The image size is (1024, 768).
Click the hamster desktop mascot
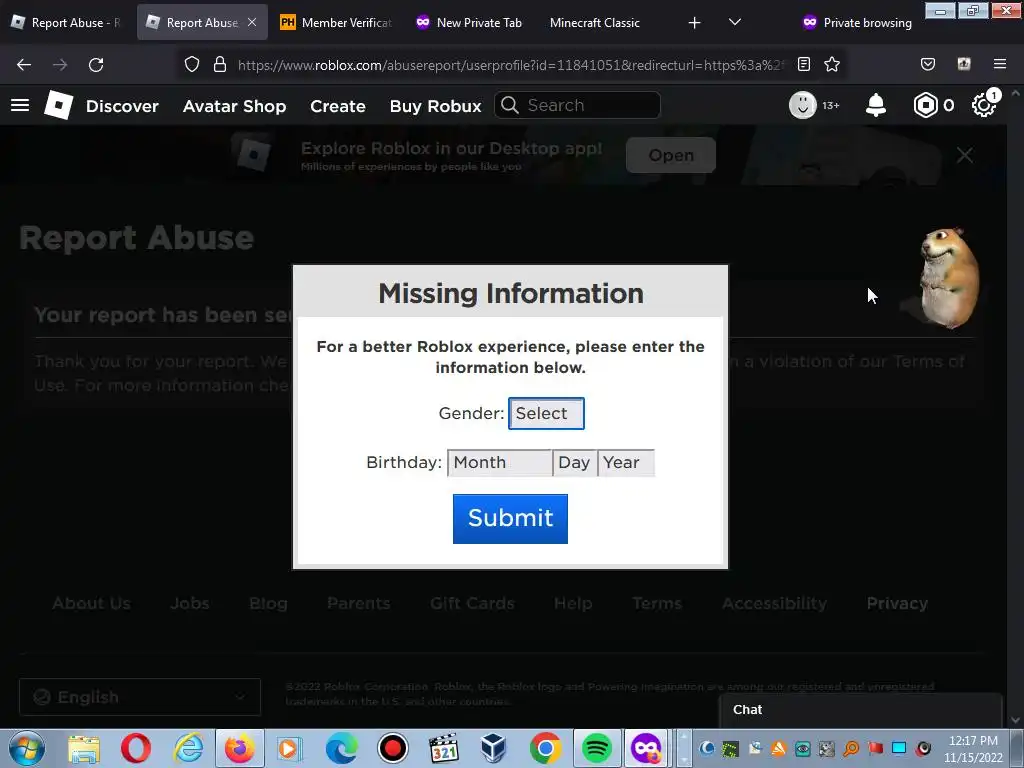click(x=949, y=277)
